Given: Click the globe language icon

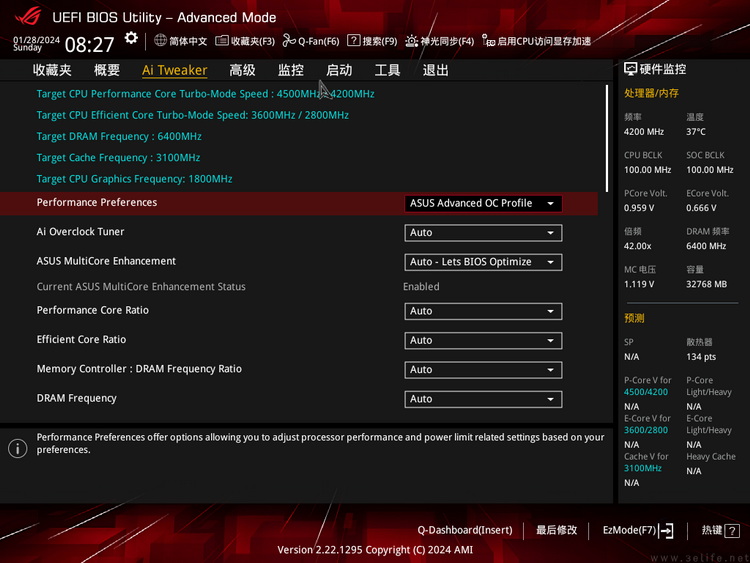Looking at the screenshot, I should (160, 41).
